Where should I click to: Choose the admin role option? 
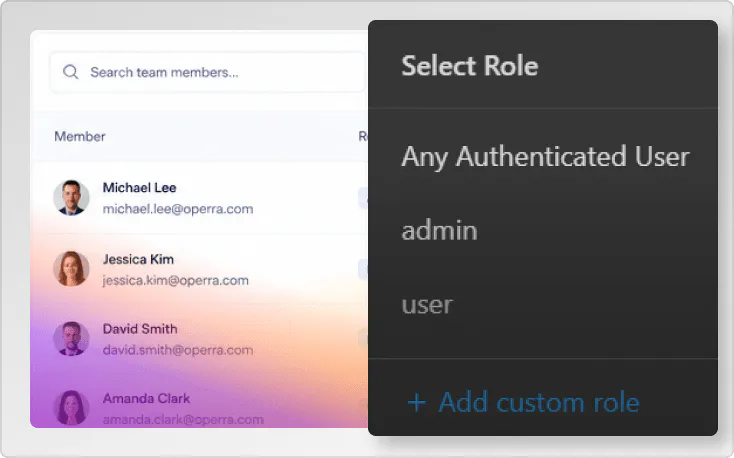click(440, 230)
